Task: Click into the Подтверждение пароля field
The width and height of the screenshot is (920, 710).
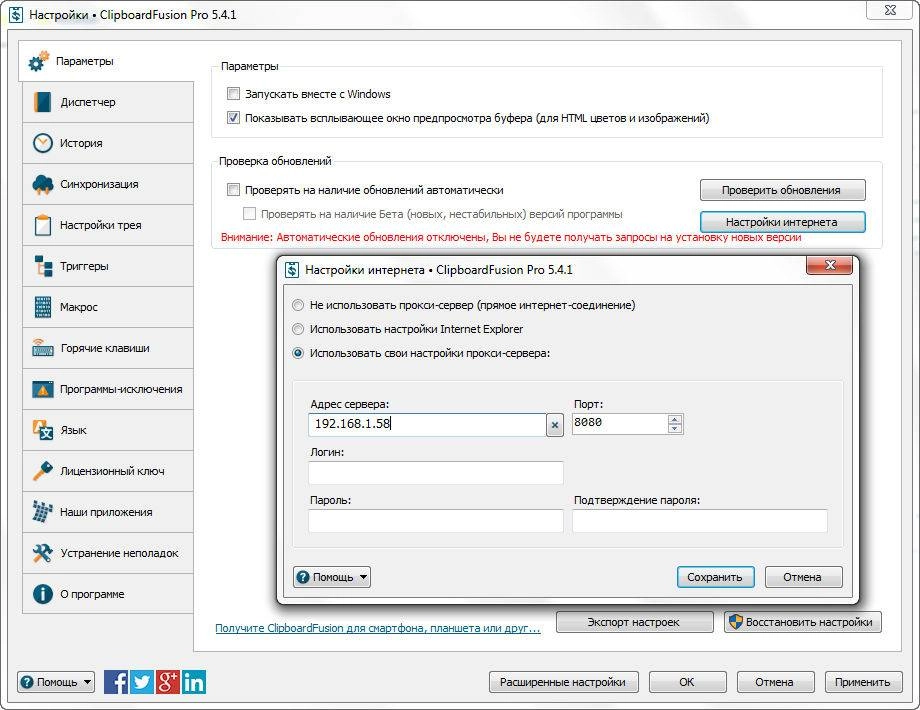Action: click(x=700, y=521)
